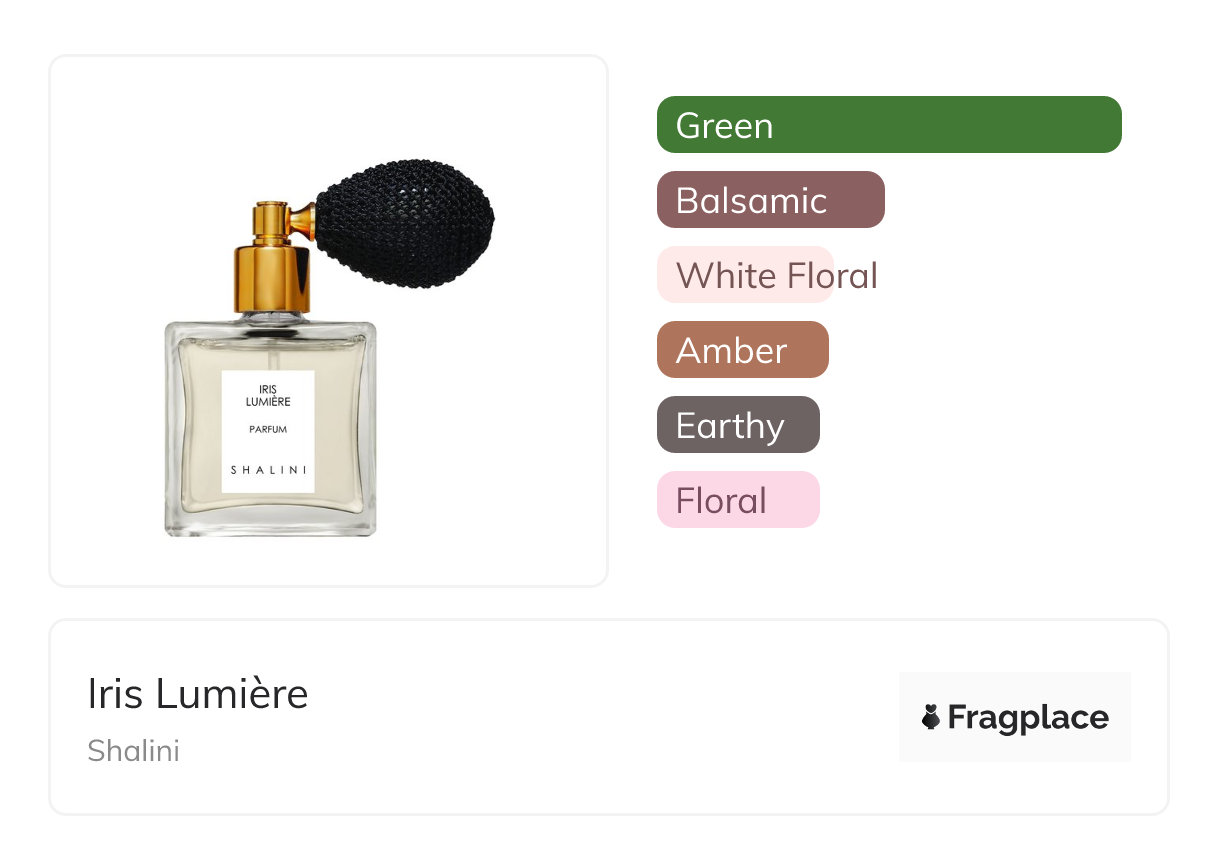Click the Fragplace wordmark text

coord(1028,718)
